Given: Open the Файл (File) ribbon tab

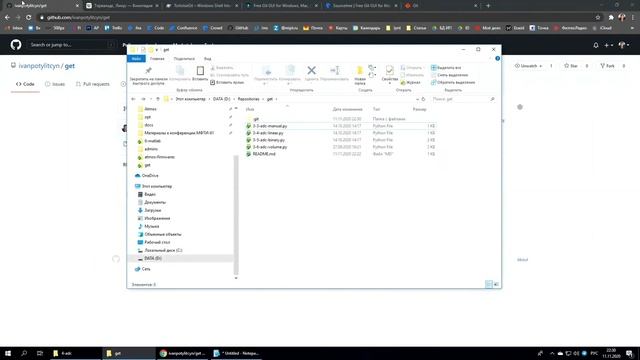Looking at the screenshot, I should 136,59.
